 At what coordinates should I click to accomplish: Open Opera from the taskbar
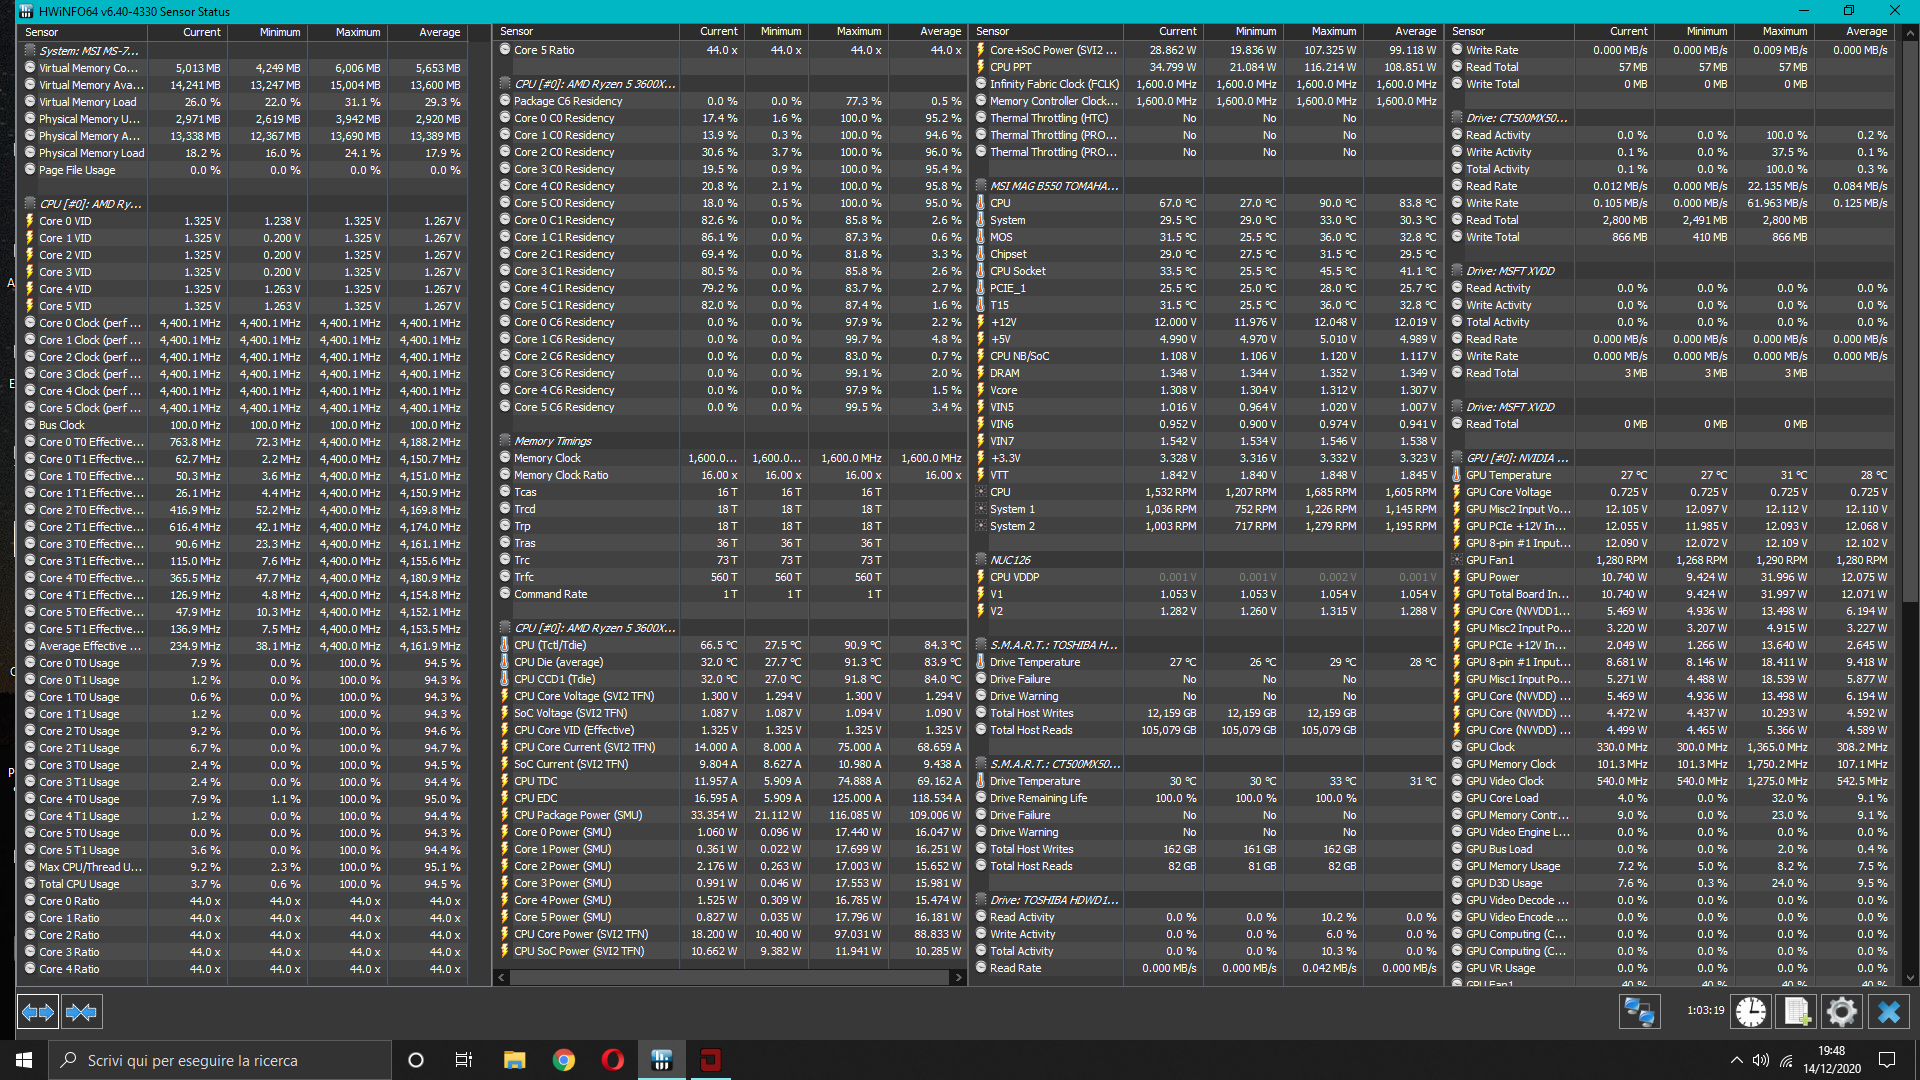click(x=612, y=1060)
